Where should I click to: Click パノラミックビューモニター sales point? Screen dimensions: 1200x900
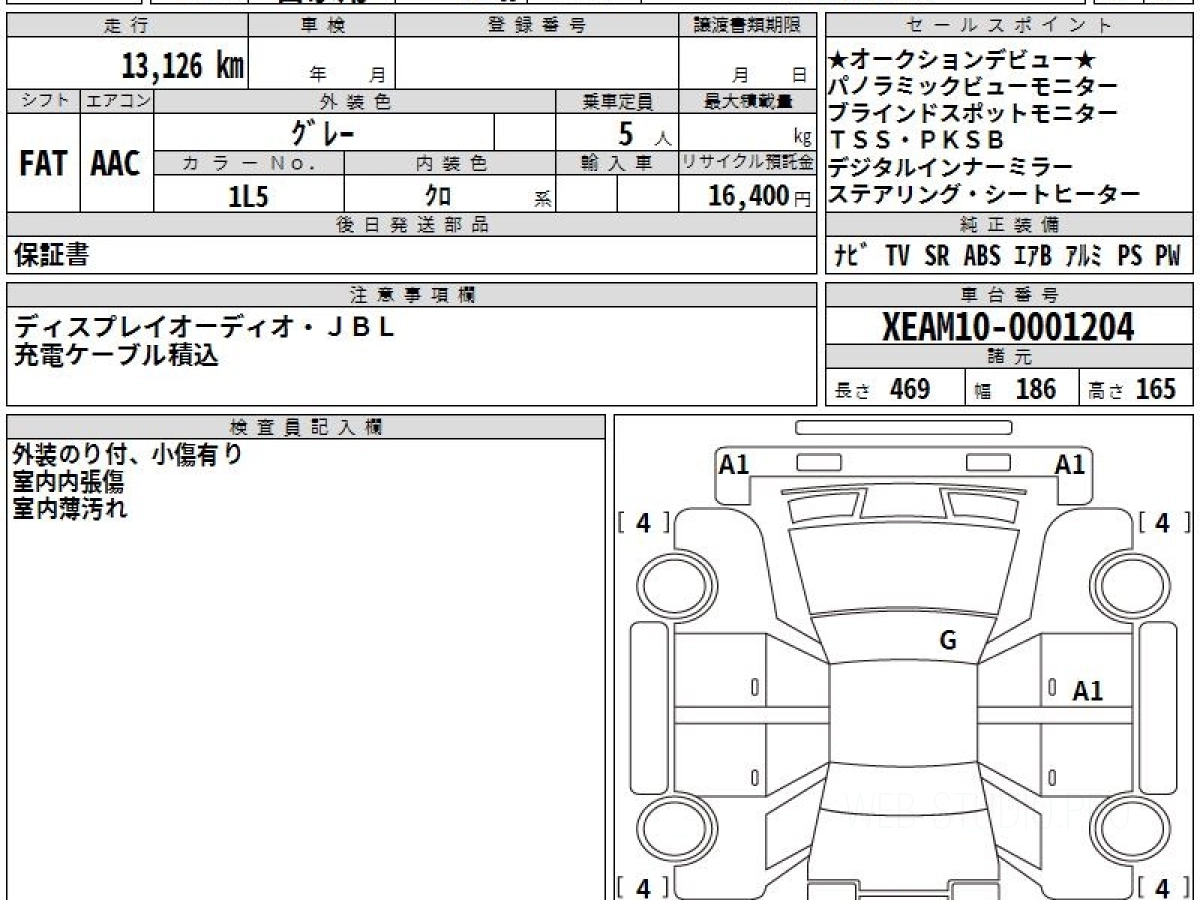(x=974, y=87)
